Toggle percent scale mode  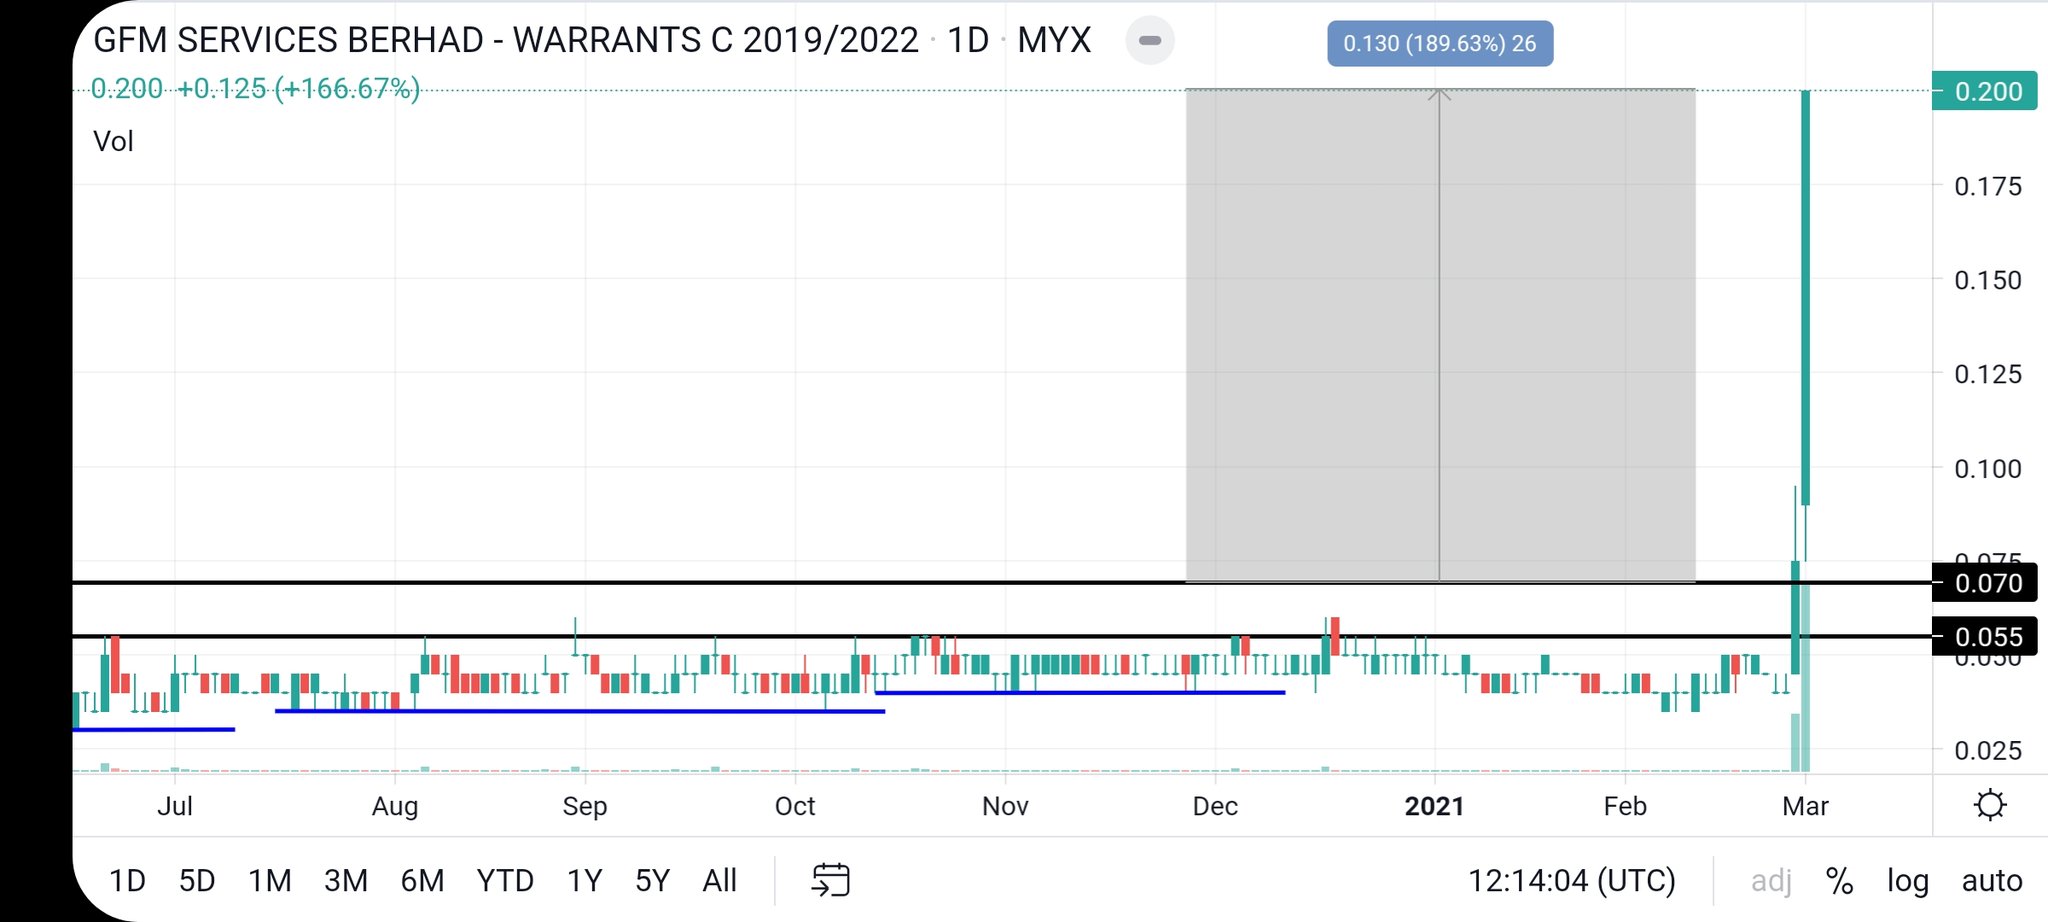(1839, 881)
